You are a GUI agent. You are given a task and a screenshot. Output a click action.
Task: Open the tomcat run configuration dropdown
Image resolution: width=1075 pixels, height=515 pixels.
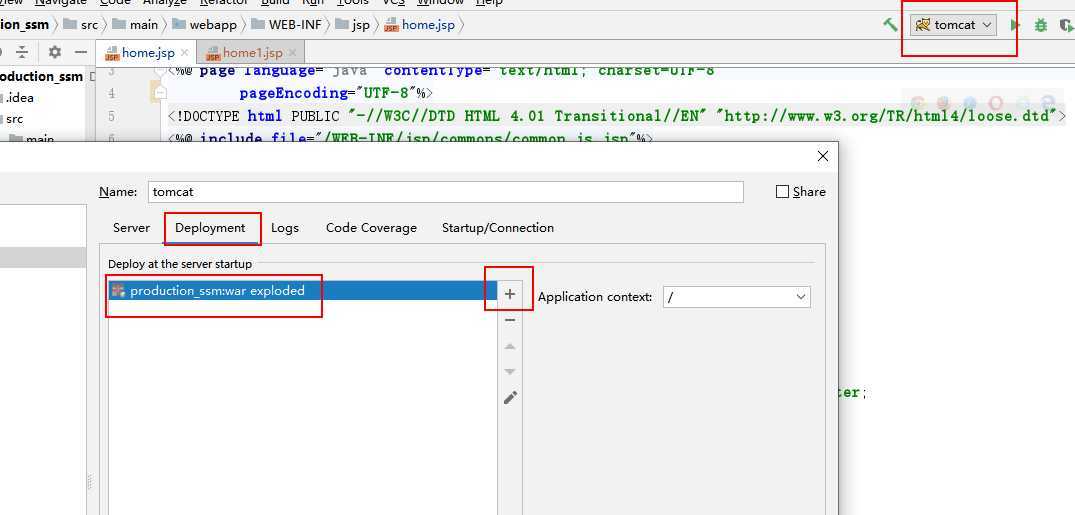953,25
